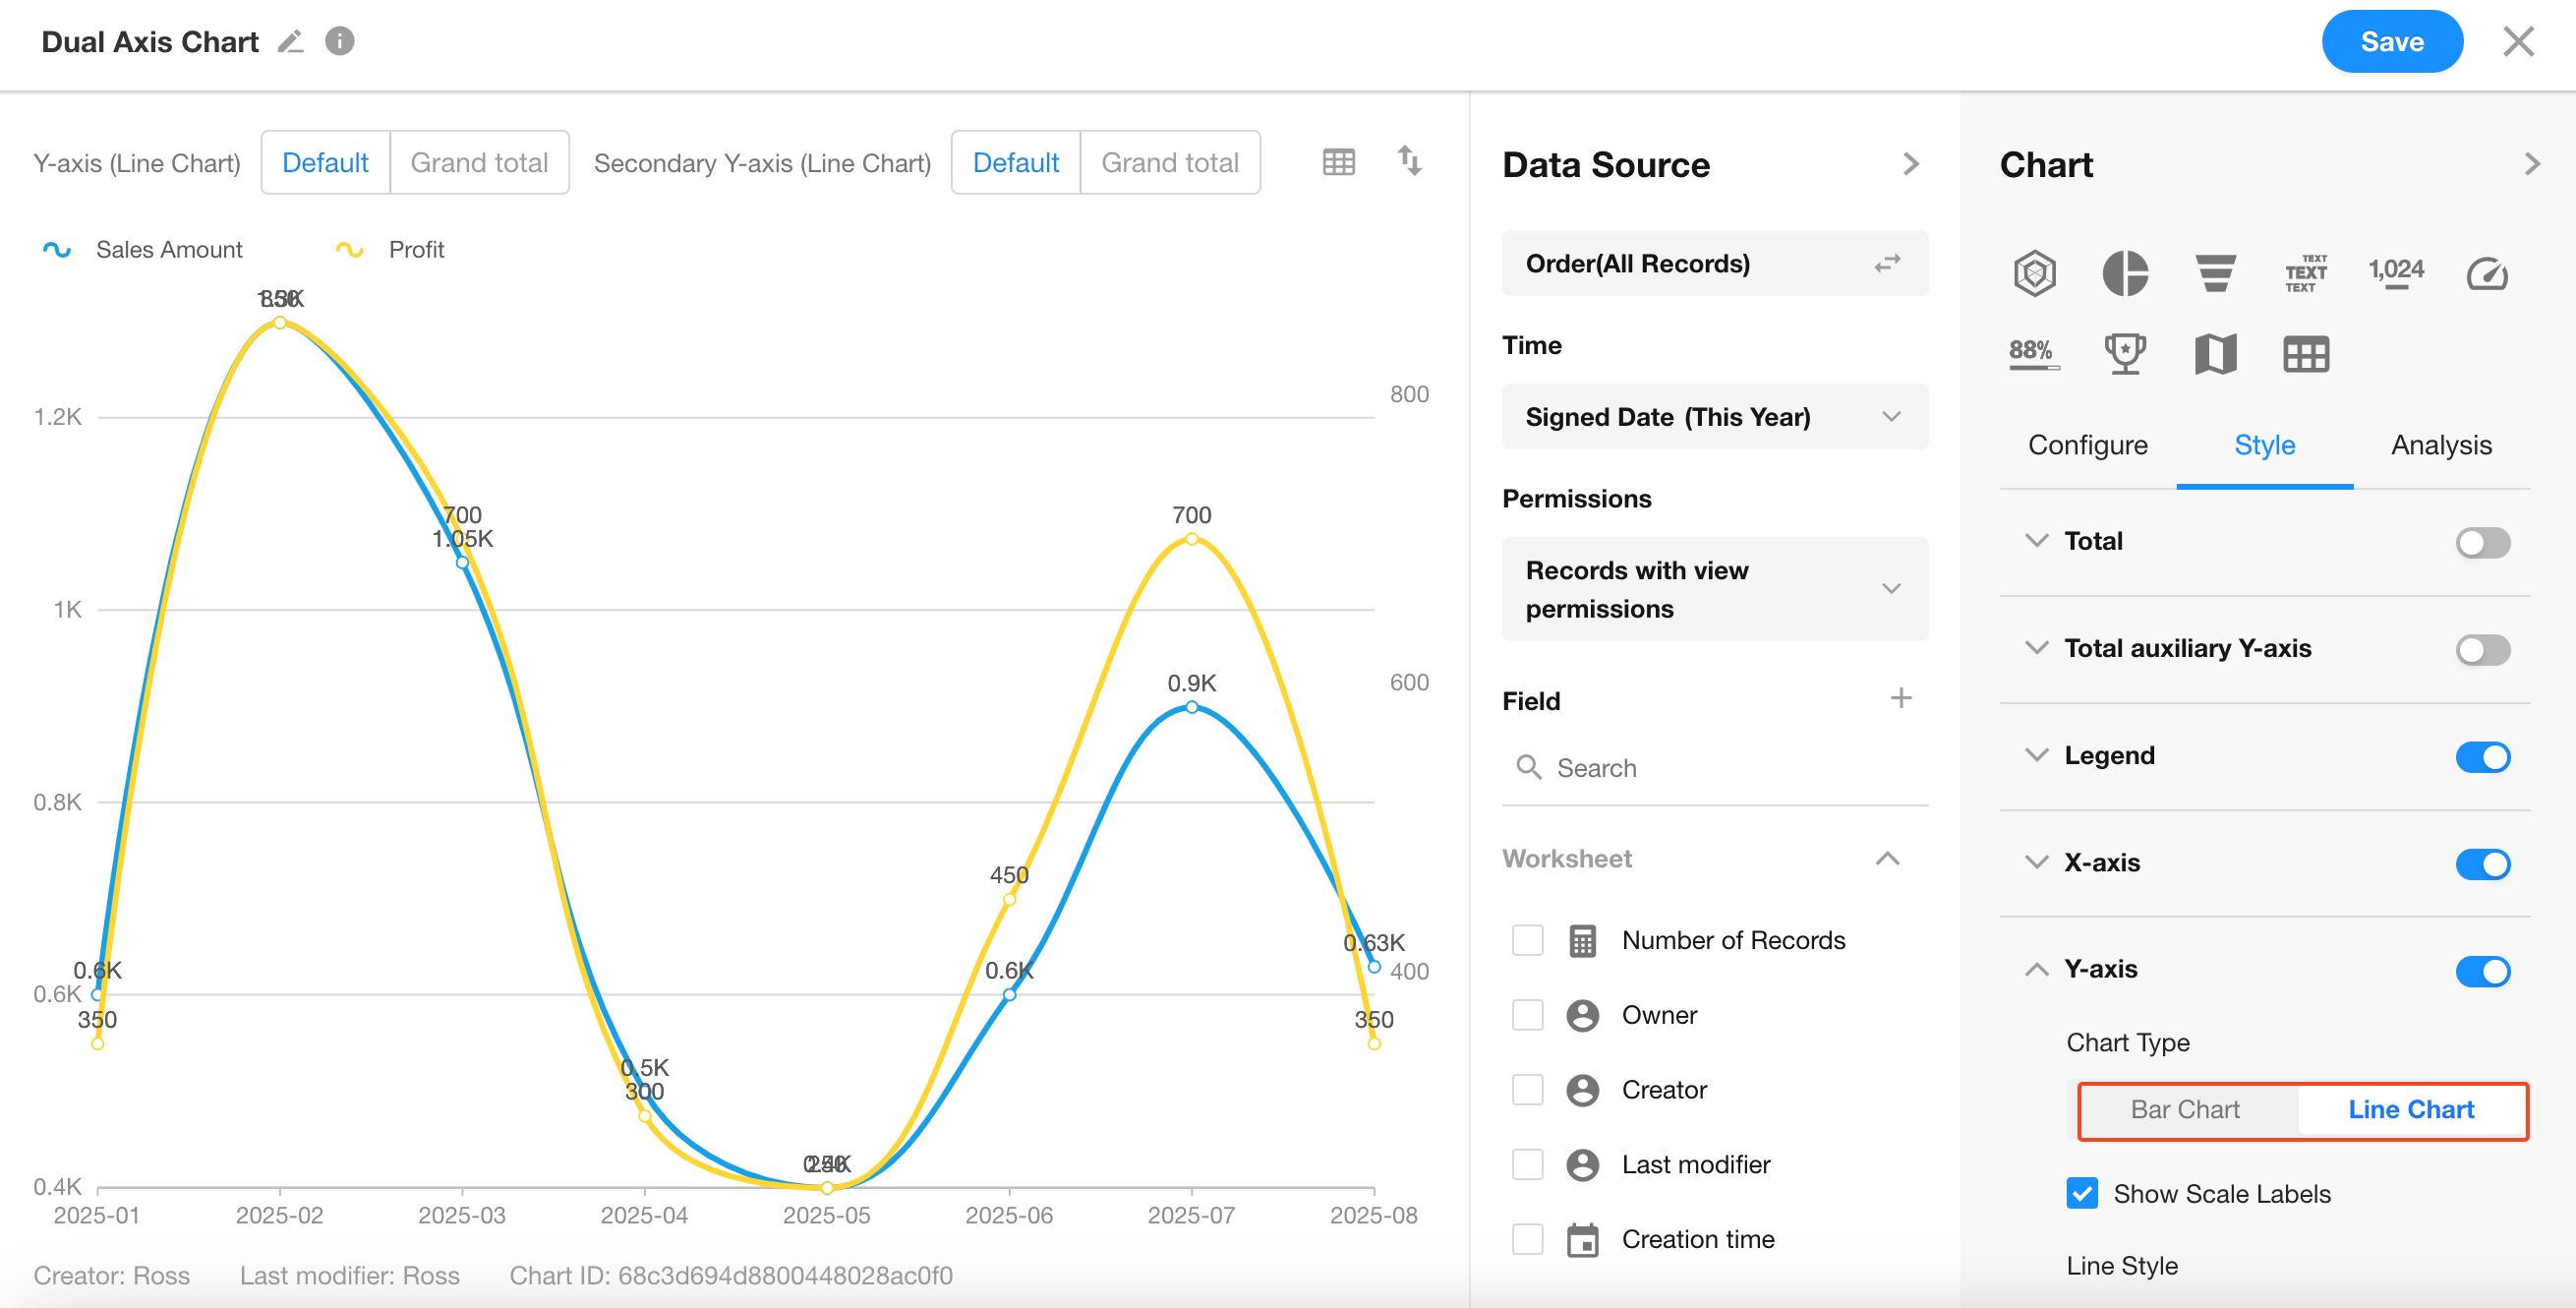
Task: Enable the Total toggle switch
Action: point(2482,543)
